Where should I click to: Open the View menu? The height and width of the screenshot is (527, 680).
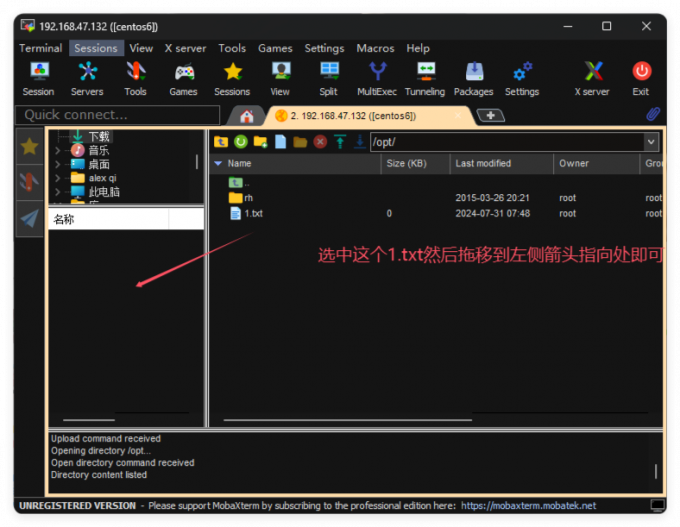point(141,48)
